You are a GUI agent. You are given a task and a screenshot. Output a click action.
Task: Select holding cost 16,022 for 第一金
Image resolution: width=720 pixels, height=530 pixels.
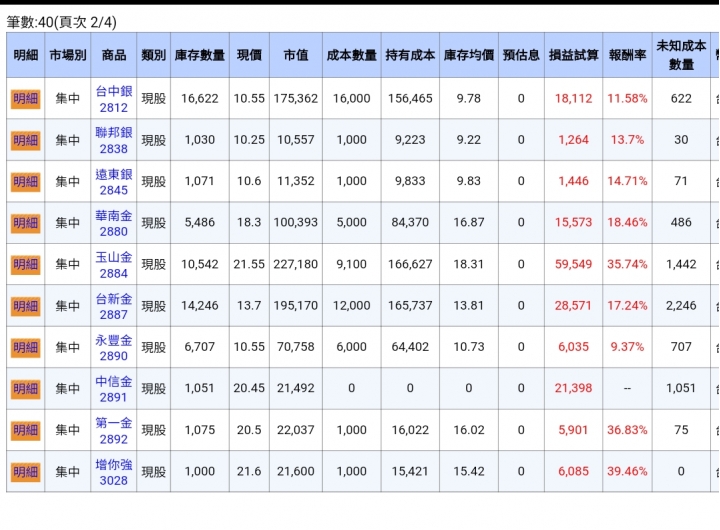tap(410, 430)
